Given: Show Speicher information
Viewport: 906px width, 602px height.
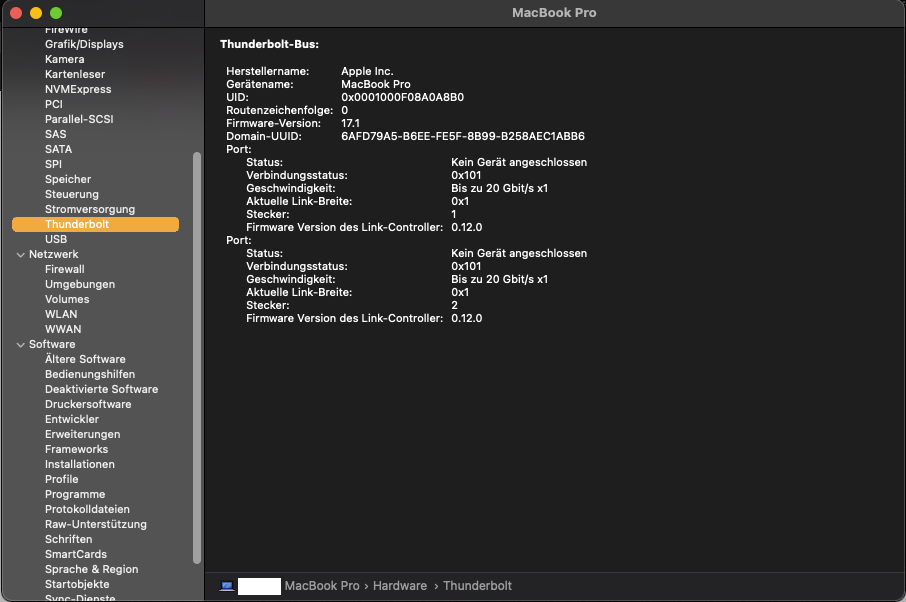Looking at the screenshot, I should pyautogui.click(x=68, y=180).
